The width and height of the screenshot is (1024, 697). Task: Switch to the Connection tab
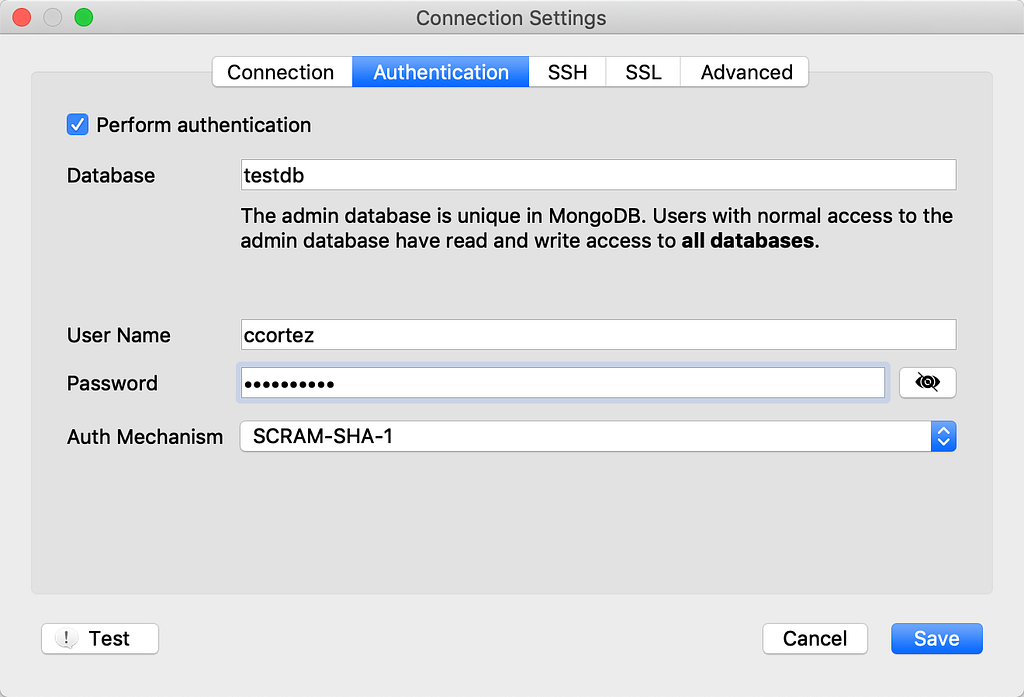coord(281,72)
